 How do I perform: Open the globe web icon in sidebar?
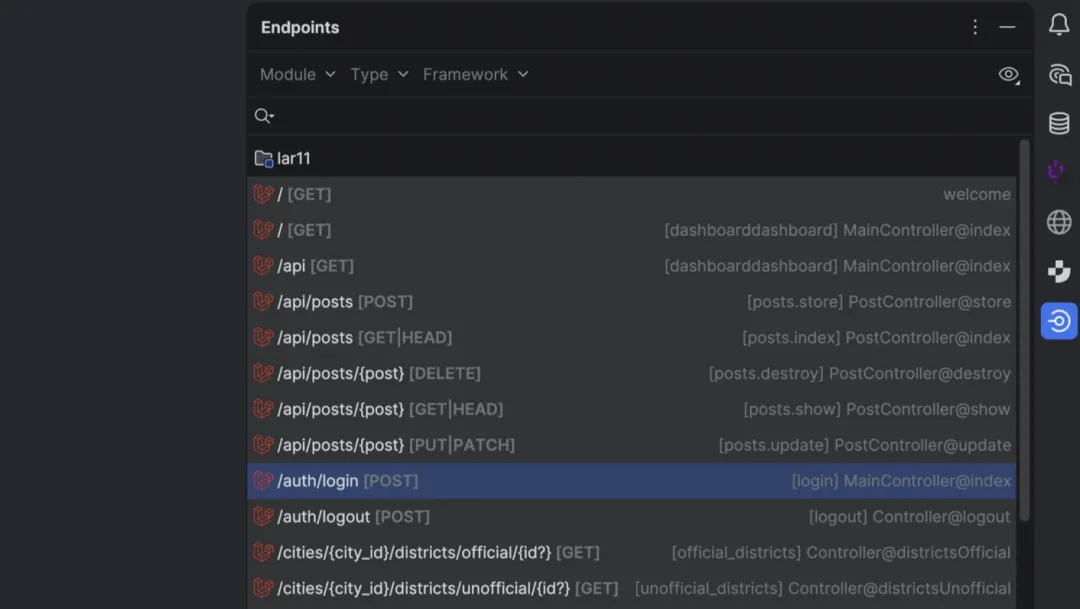click(1059, 222)
